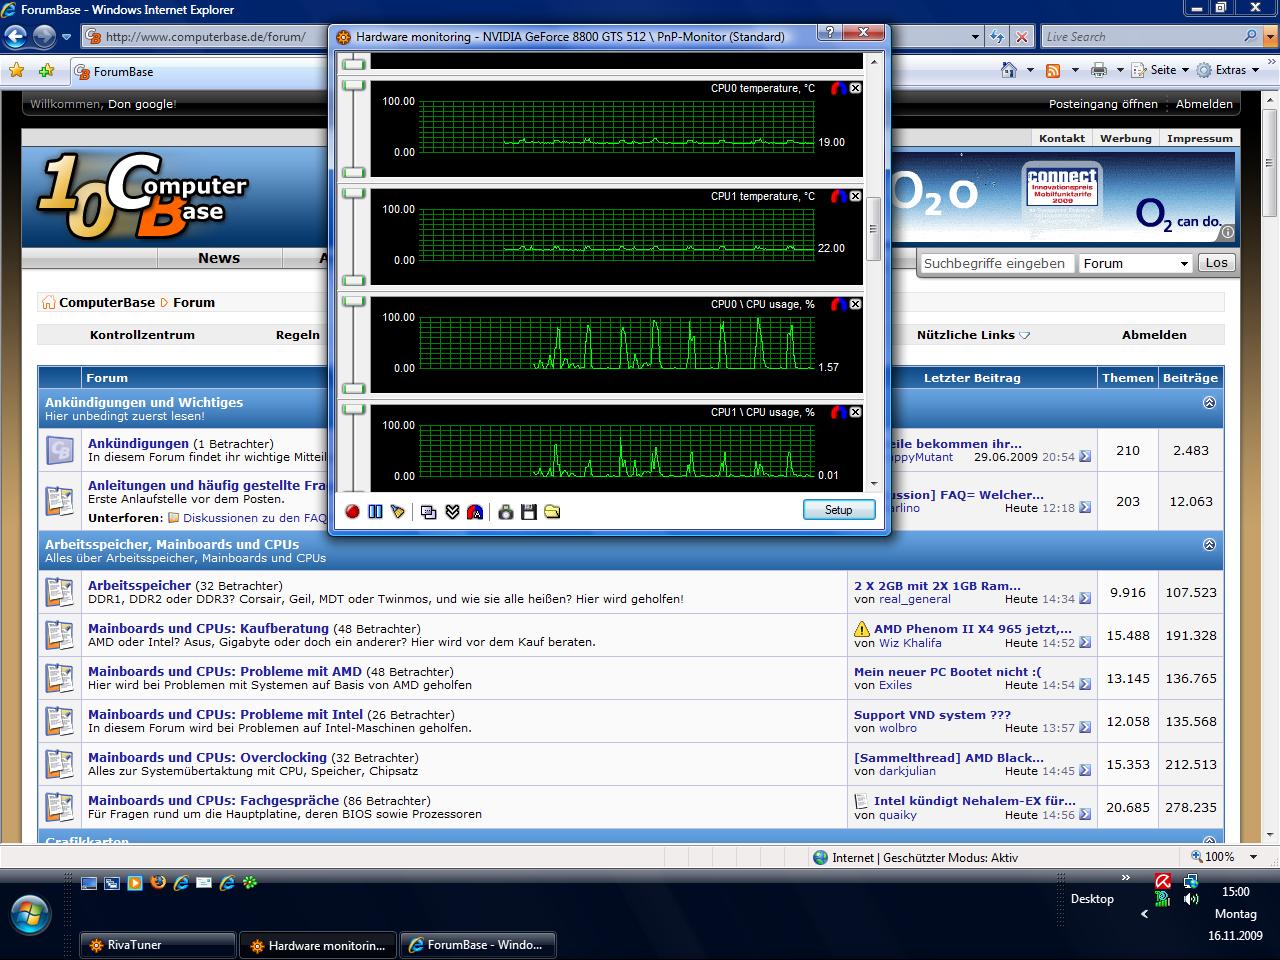Open the Kontakt tab link

tap(1062, 138)
